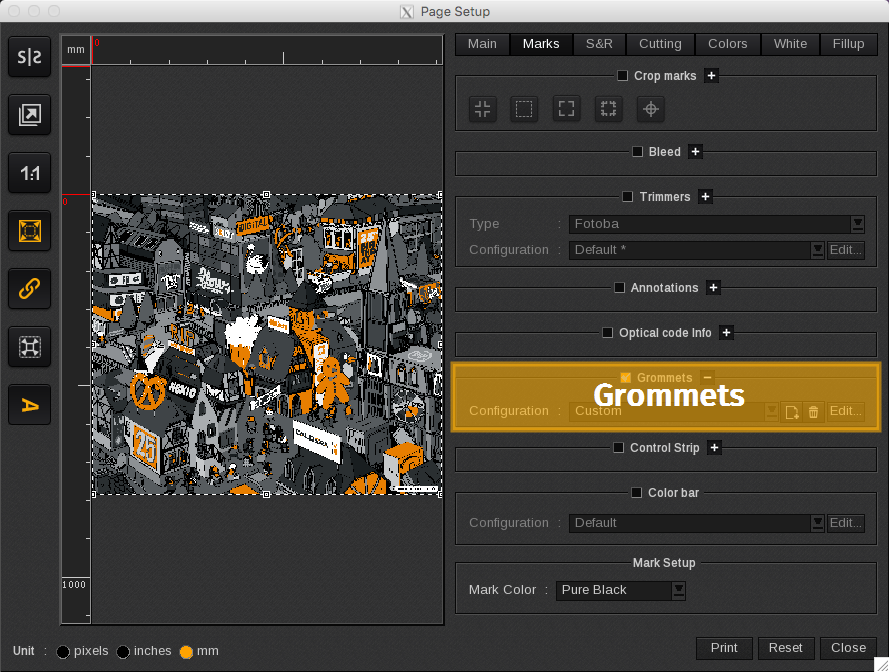Create new grommets configuration with page icon

tap(791, 411)
